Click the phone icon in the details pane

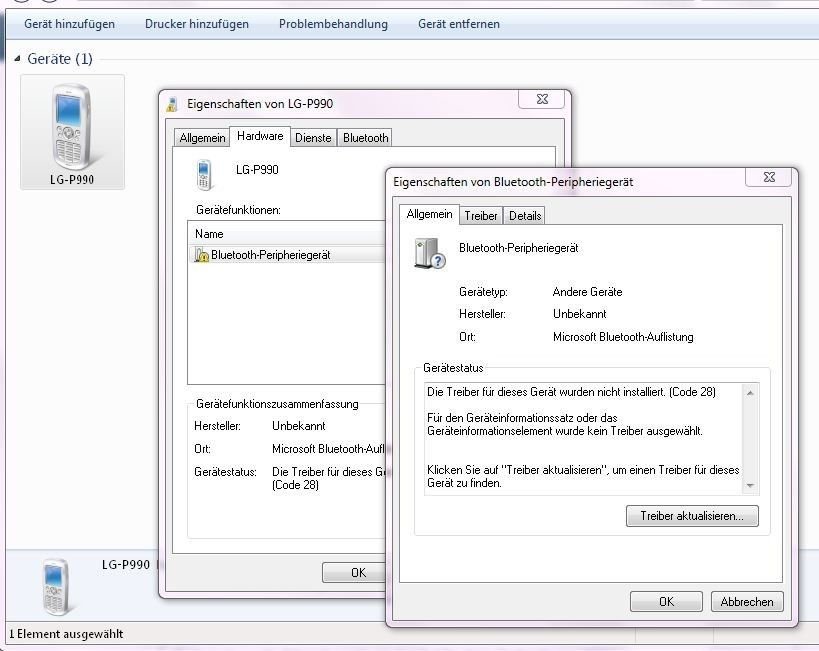[x=55, y=586]
